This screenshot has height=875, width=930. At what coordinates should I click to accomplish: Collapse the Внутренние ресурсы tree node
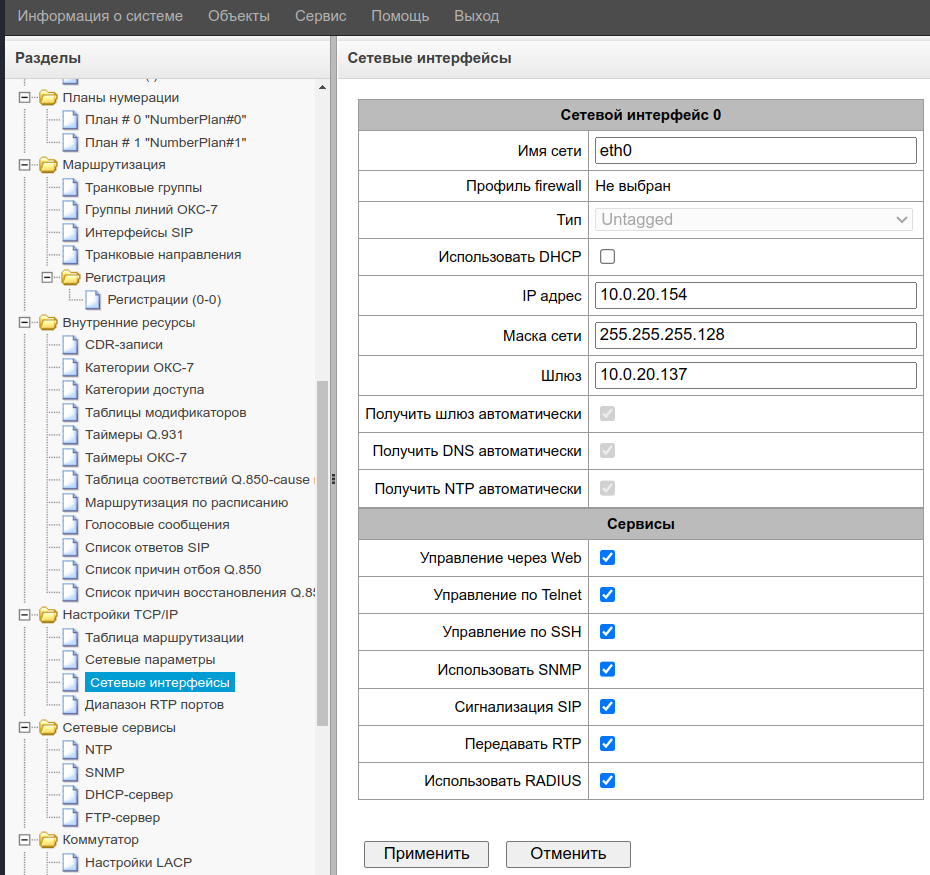(24, 323)
